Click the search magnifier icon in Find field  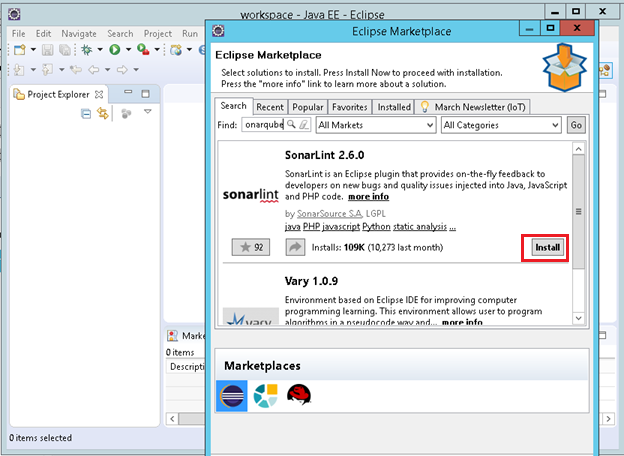(x=292, y=125)
